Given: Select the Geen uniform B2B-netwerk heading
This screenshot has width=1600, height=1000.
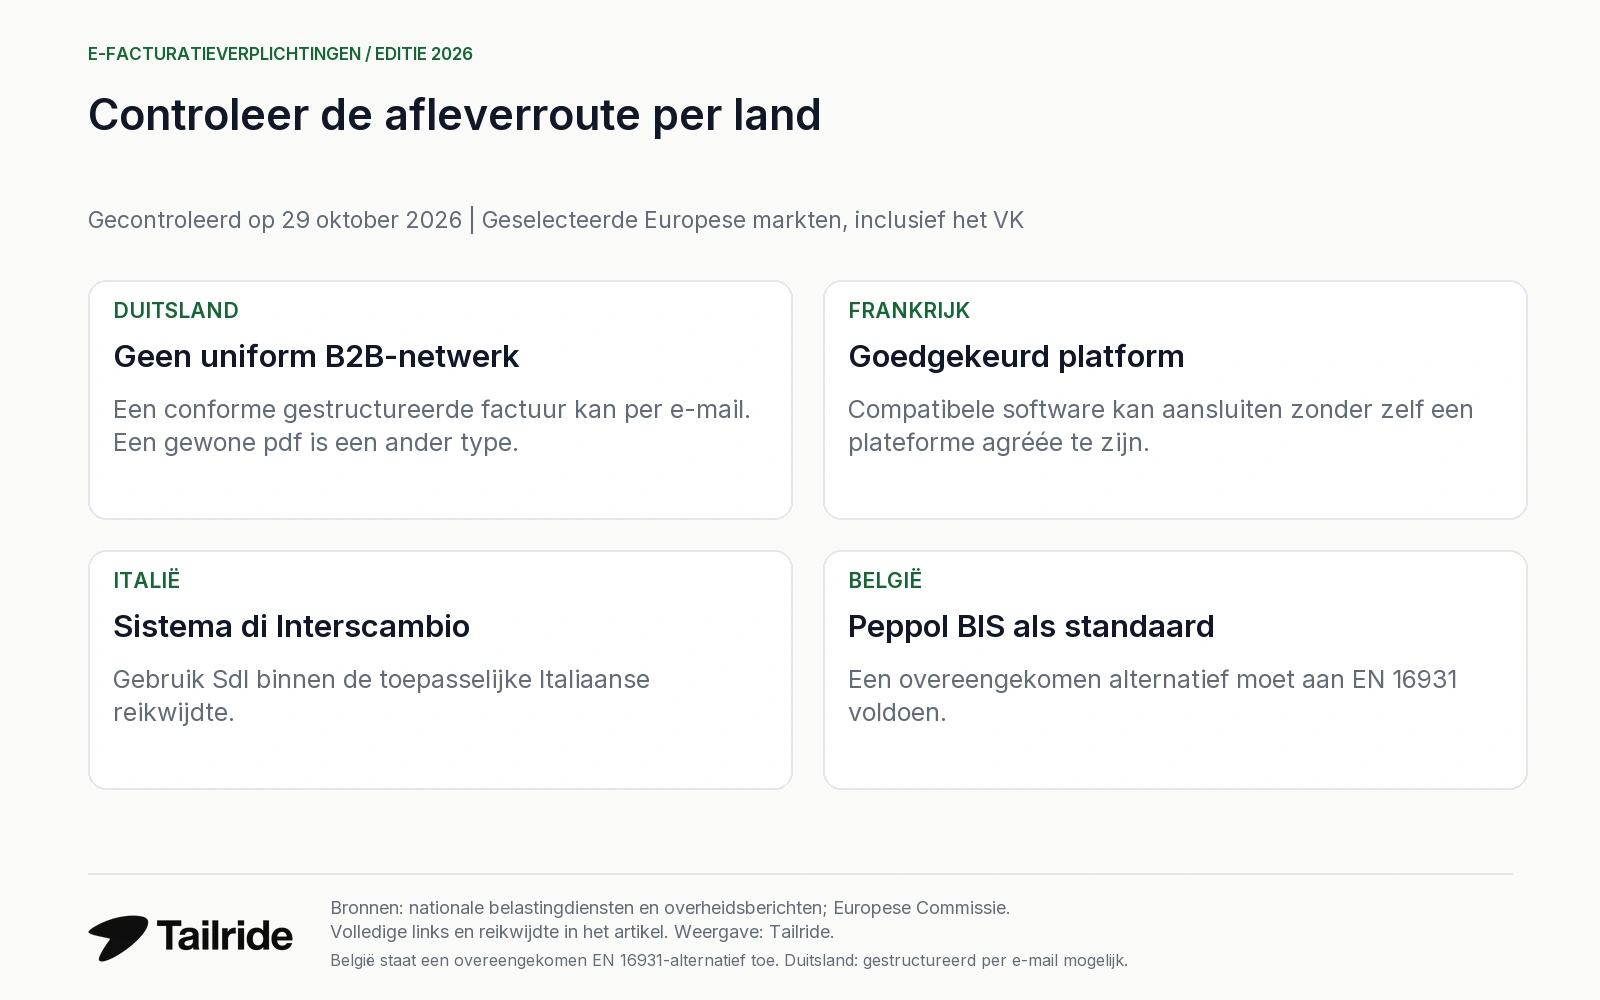Looking at the screenshot, I should [x=316, y=357].
